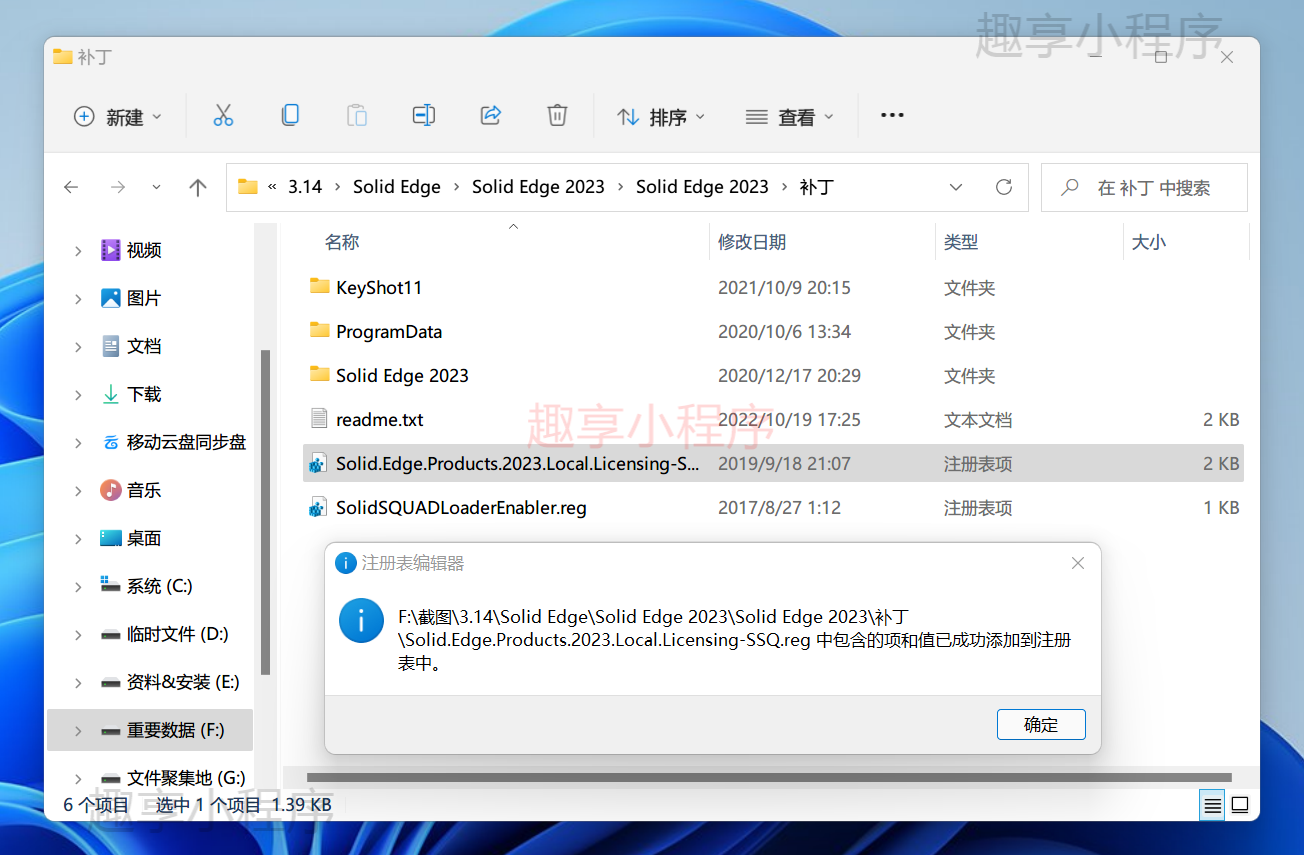The image size is (1304, 855).
Task: Open the 查看 view dropdown
Action: coord(790,117)
